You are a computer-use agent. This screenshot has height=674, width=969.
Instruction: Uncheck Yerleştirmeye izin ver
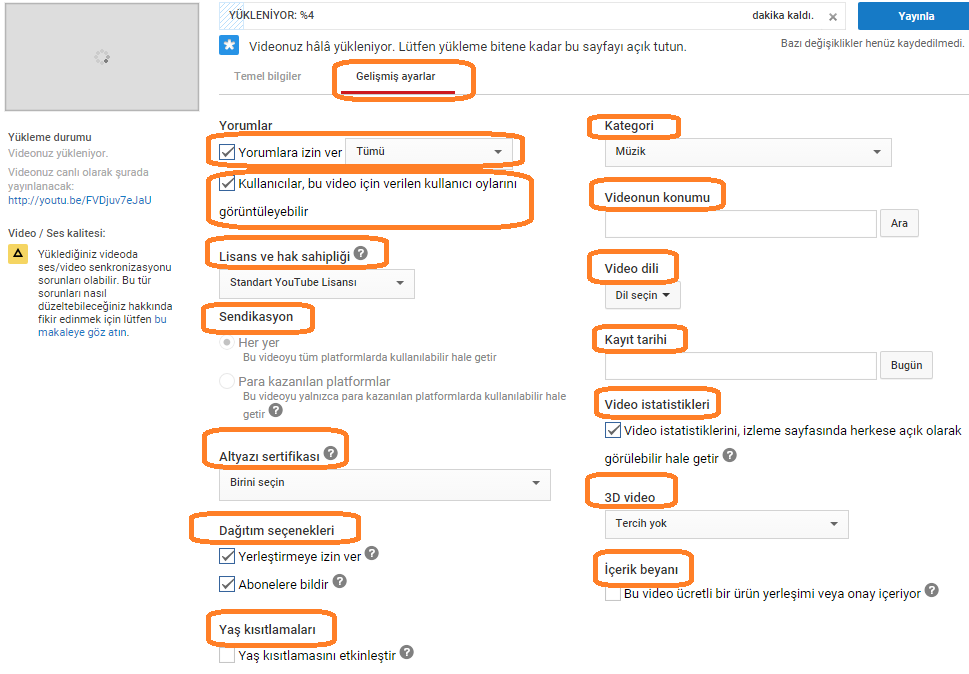(227, 556)
